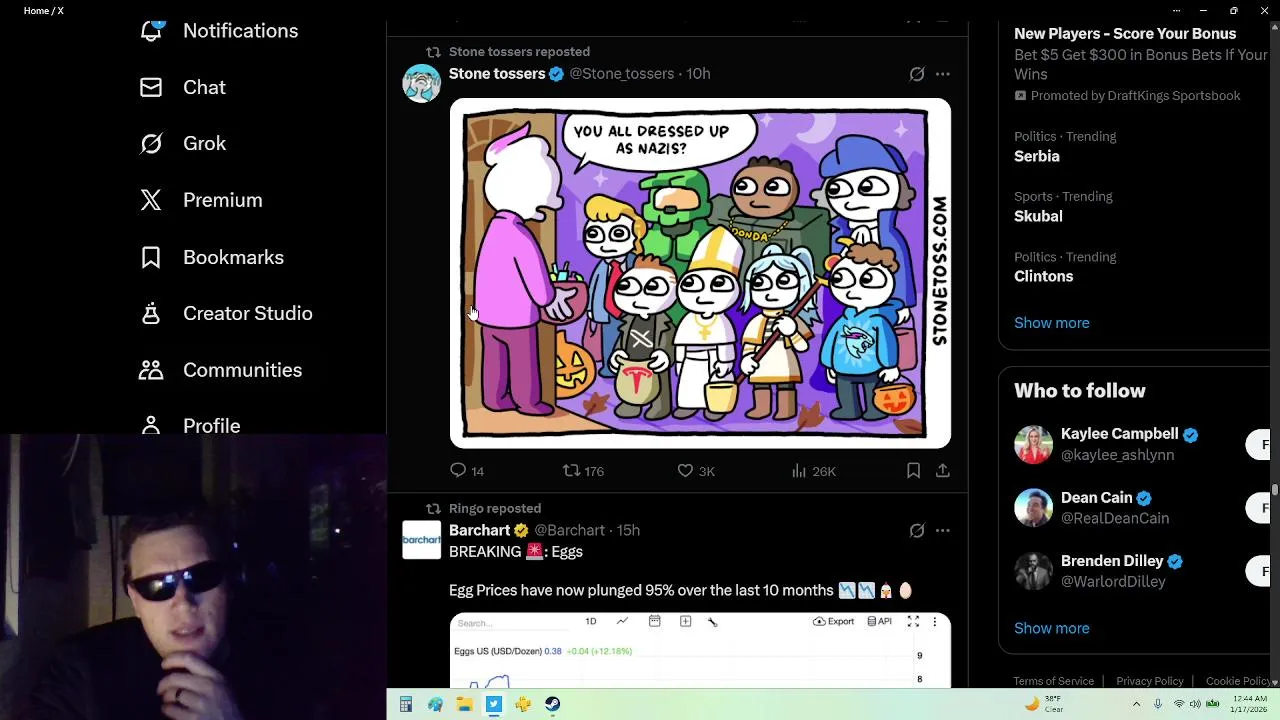
Task: Click the microphone tray icon
Action: [1158, 705]
